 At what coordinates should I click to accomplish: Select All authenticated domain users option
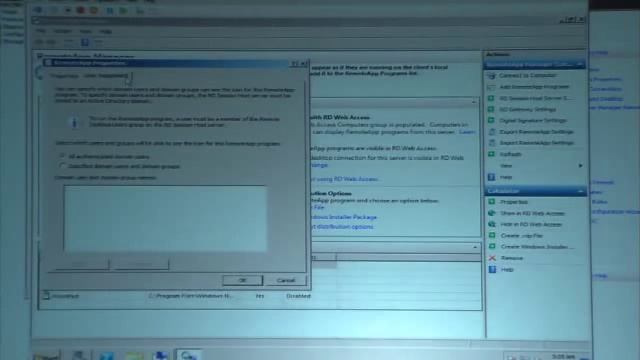[x=62, y=156]
